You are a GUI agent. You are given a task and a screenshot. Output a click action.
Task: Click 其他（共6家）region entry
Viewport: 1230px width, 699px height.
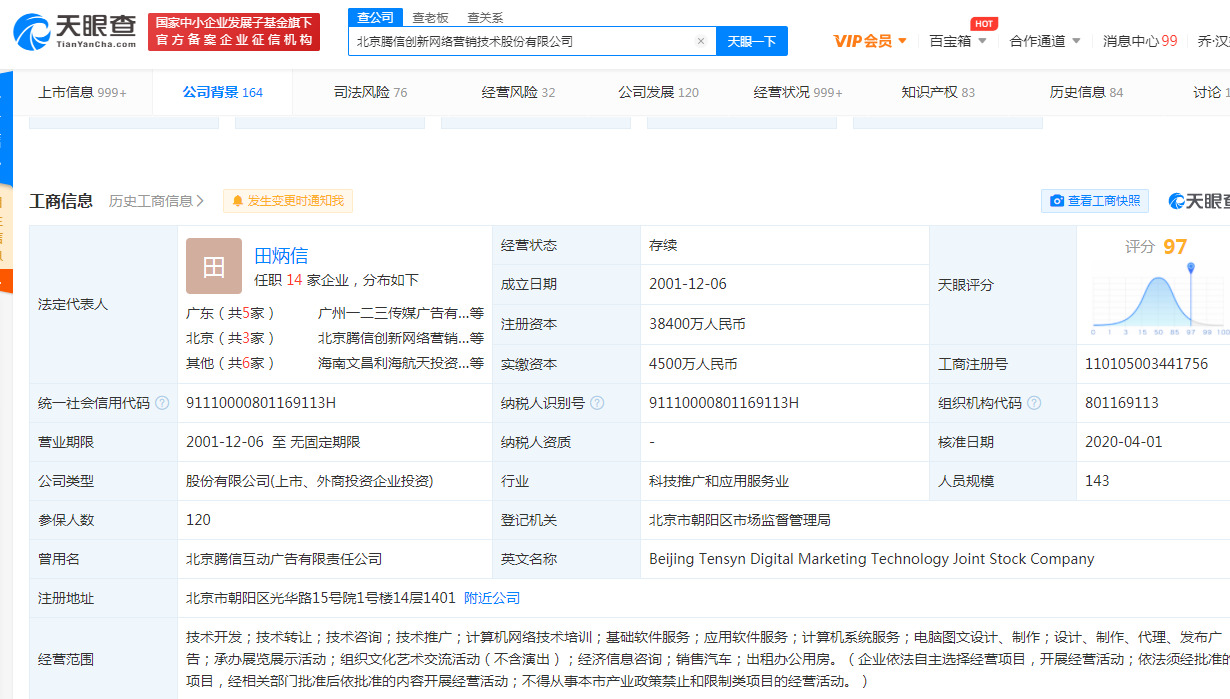[x=230, y=363]
